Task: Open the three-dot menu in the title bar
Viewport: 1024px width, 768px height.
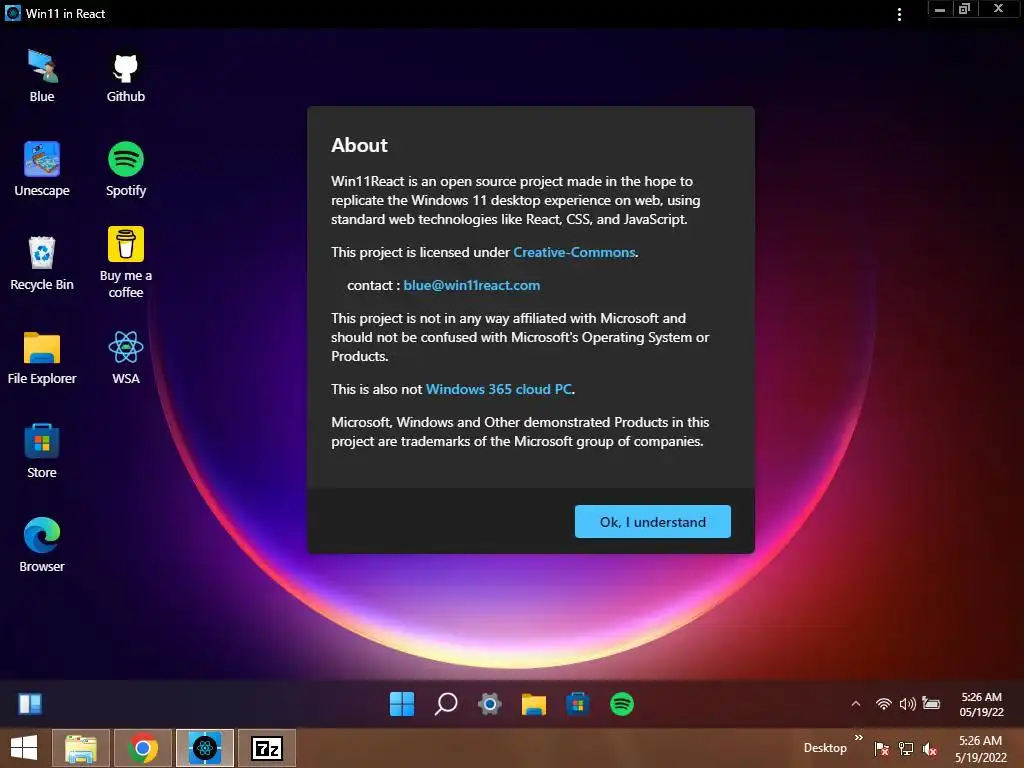Action: tap(899, 14)
